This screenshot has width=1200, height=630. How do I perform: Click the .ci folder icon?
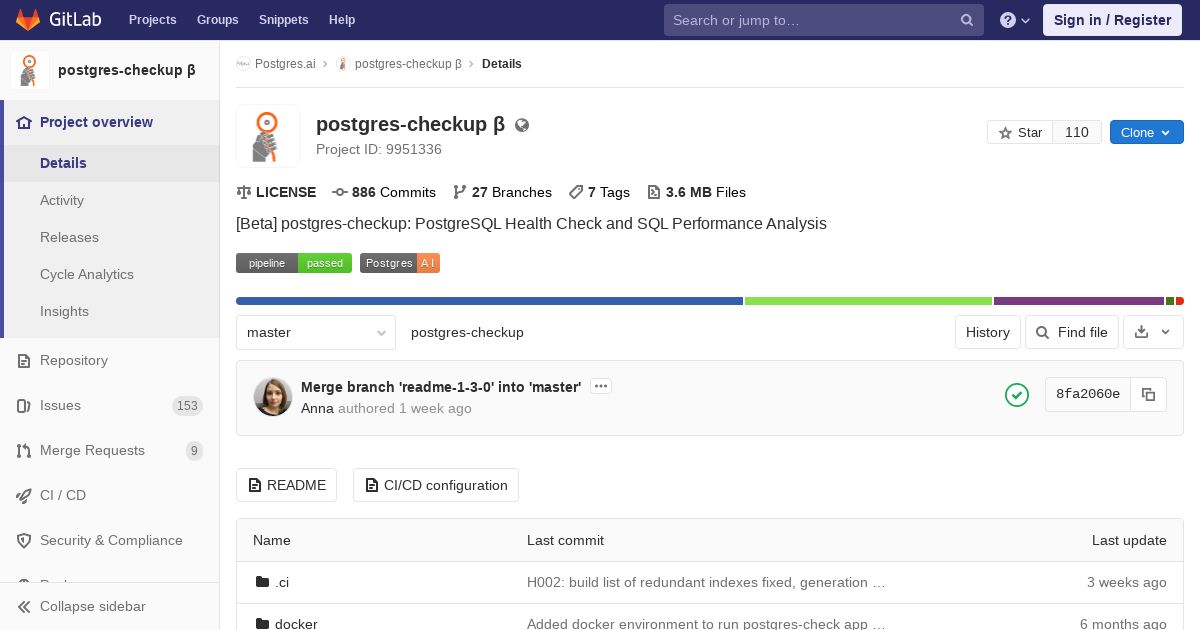[x=263, y=582]
